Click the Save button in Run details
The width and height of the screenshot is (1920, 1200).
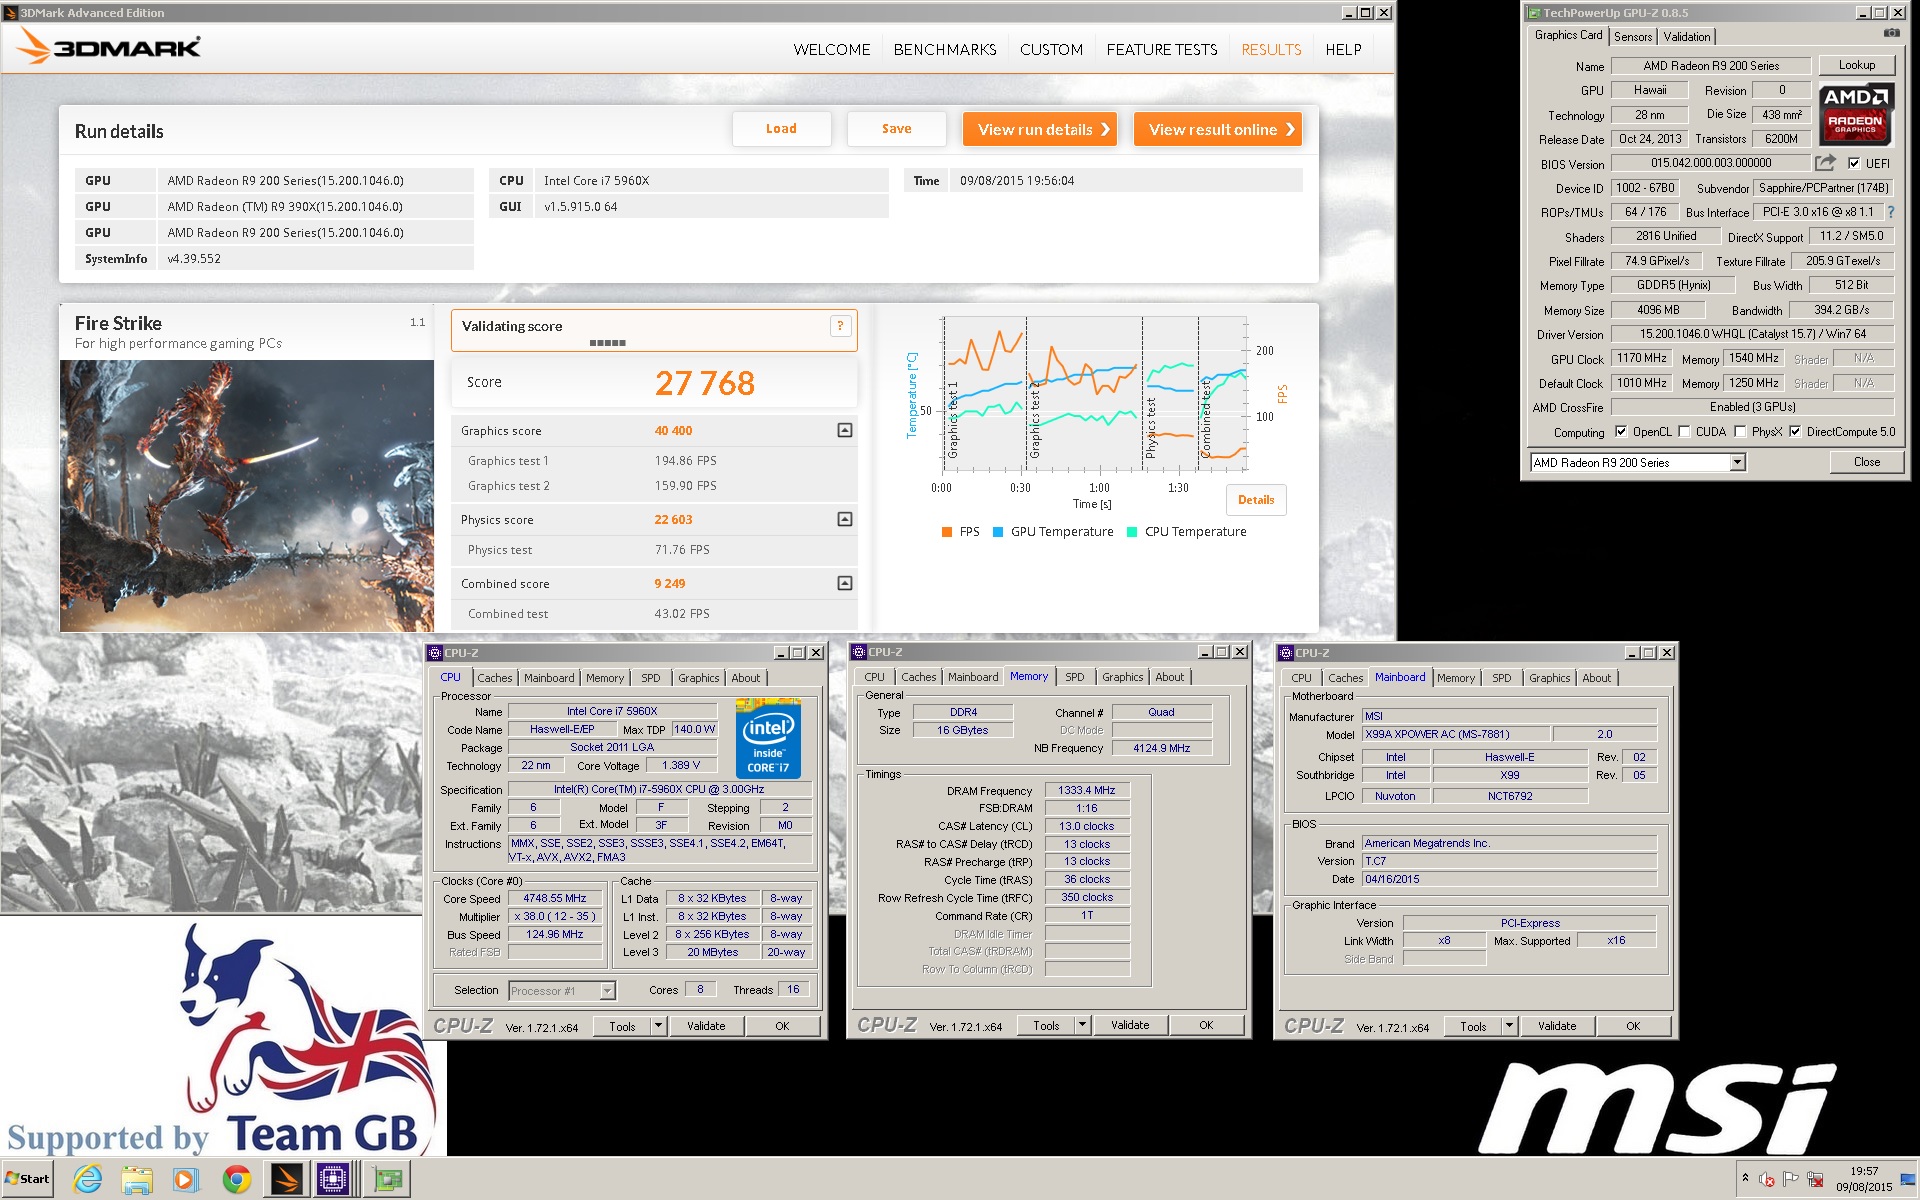click(897, 129)
